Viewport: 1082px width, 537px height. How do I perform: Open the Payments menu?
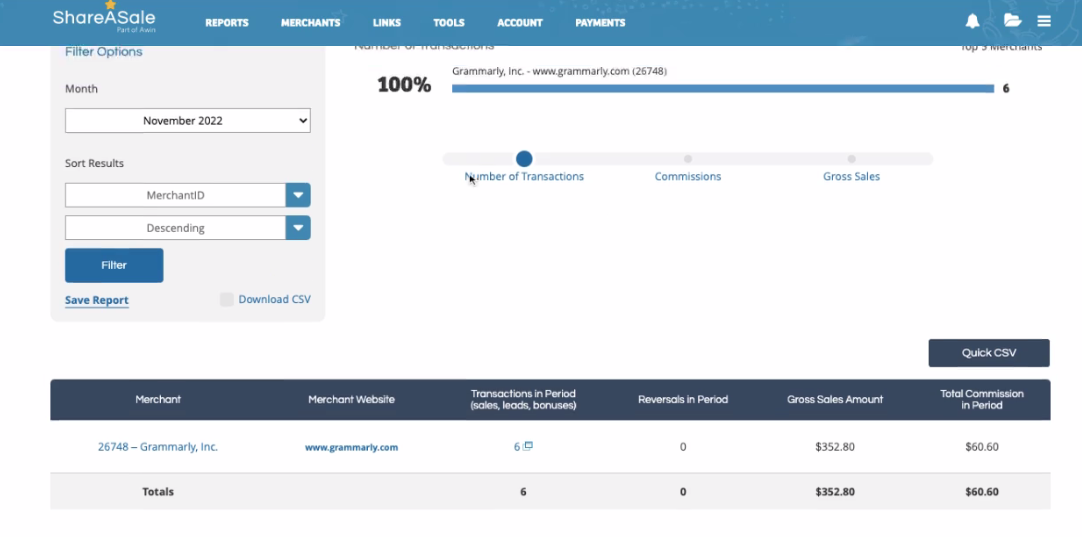[x=600, y=23]
